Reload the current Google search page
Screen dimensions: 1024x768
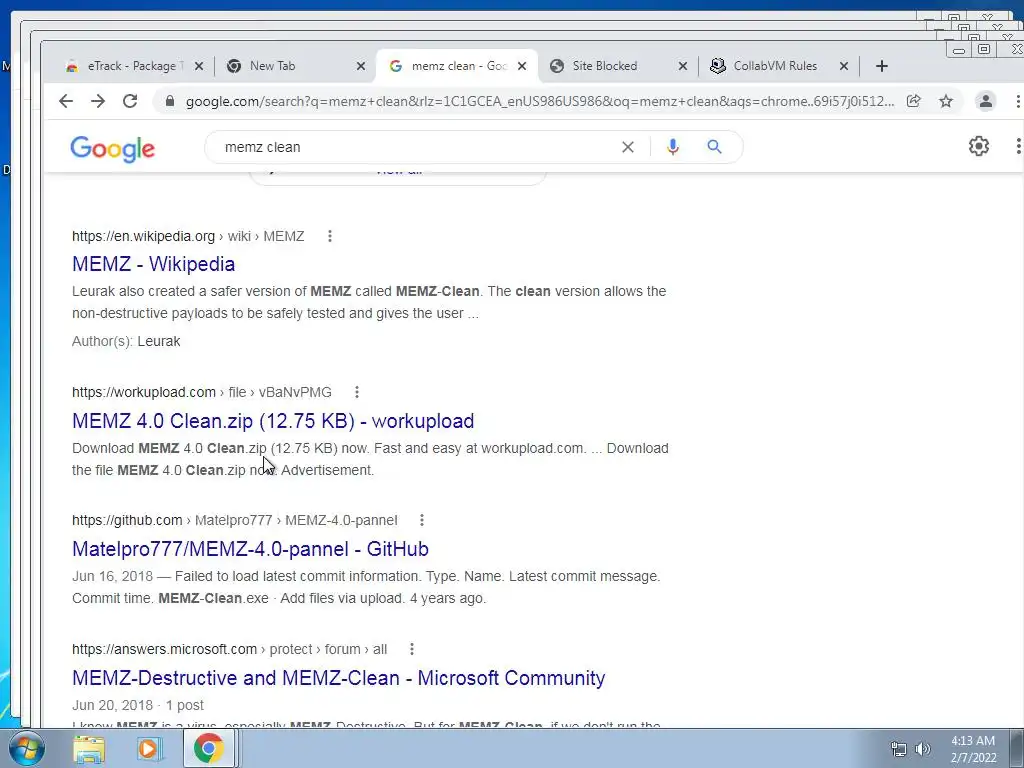(x=130, y=101)
